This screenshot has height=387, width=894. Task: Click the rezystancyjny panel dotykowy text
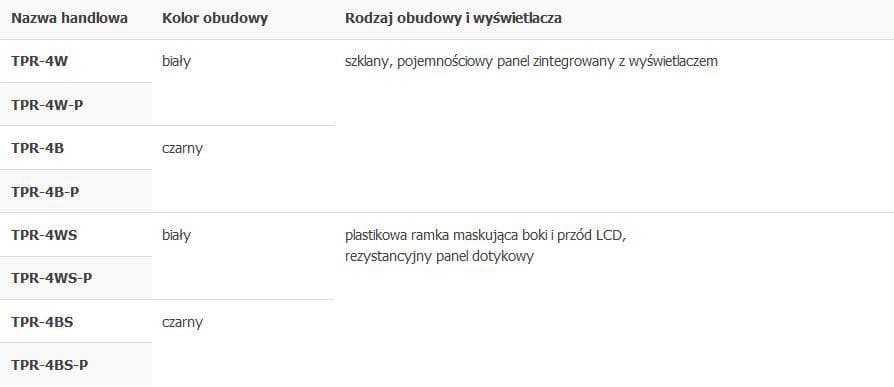[439, 256]
